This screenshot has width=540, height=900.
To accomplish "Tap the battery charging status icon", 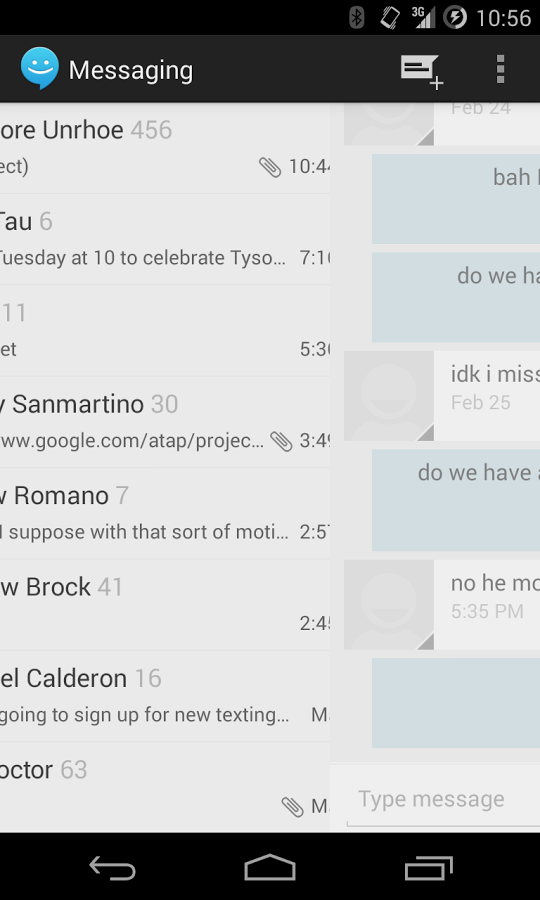I will (455, 17).
